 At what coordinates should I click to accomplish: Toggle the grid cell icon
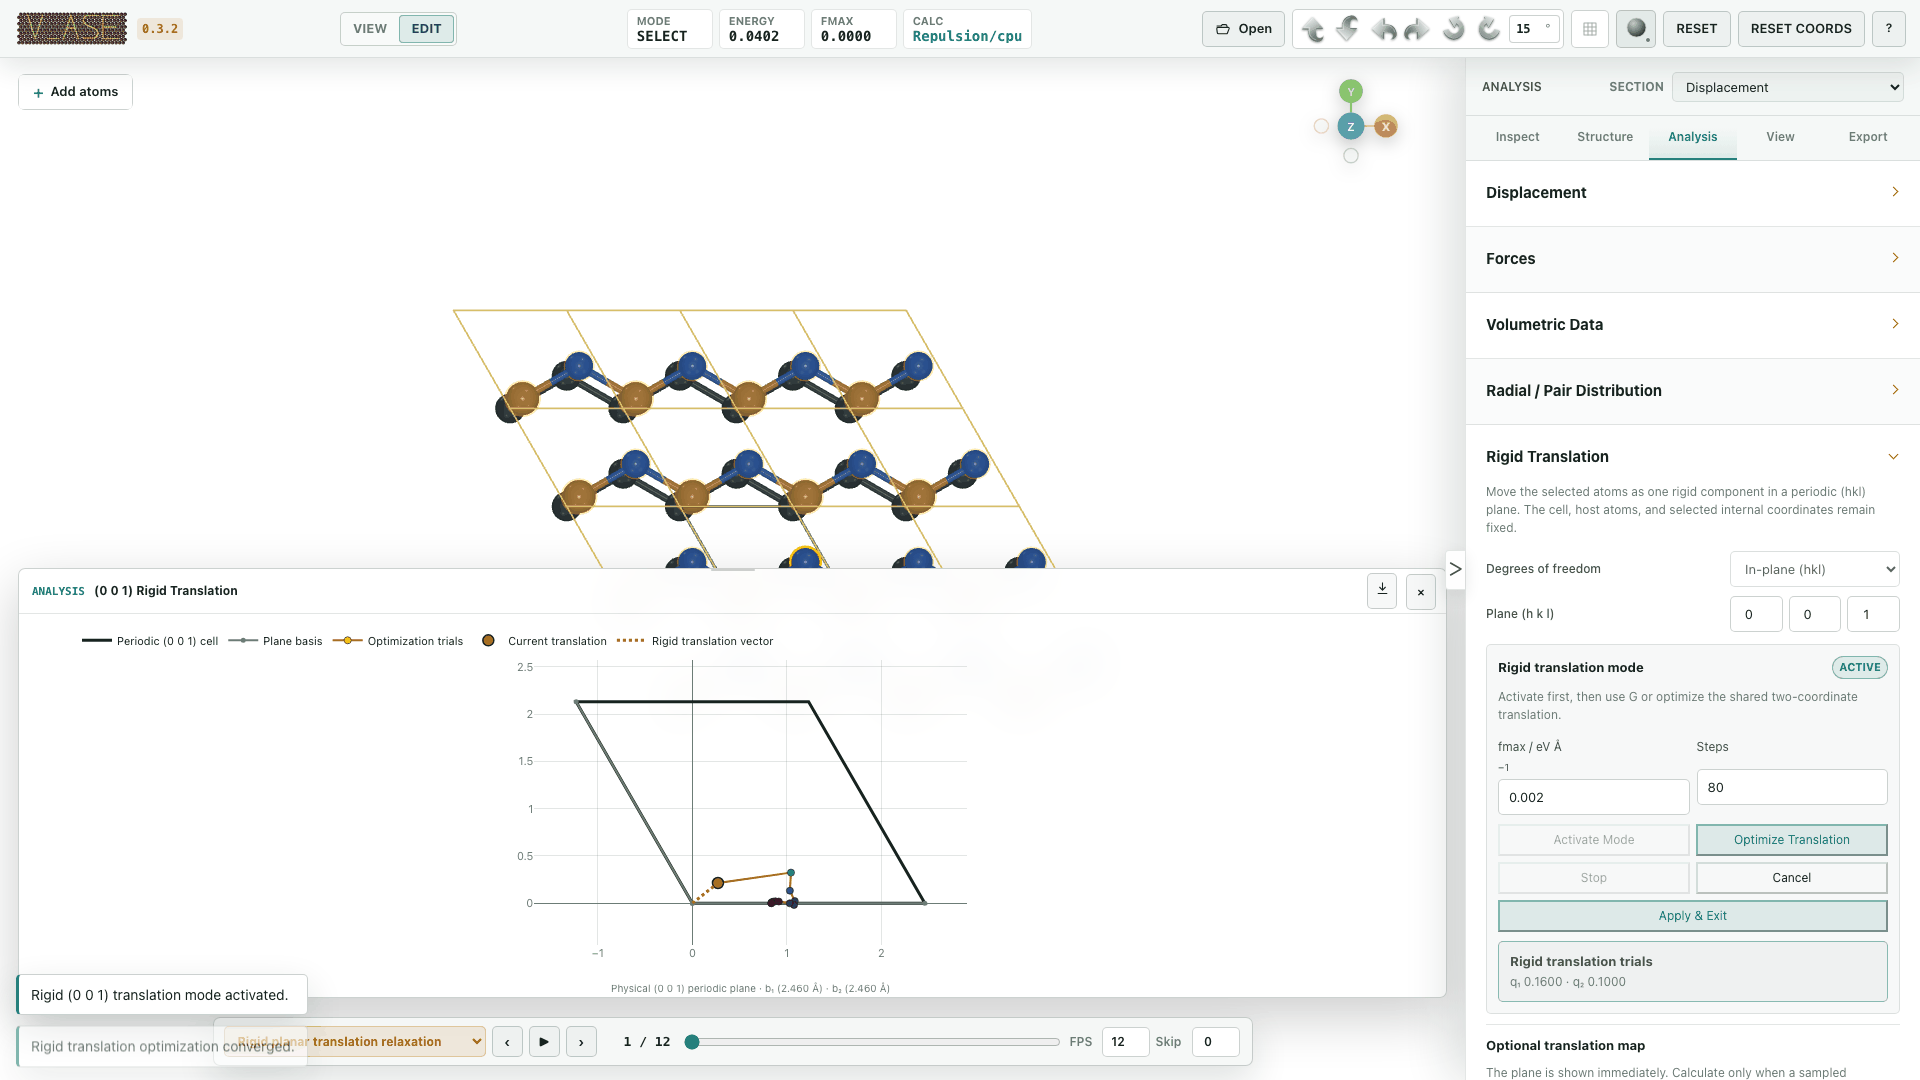[1590, 29]
